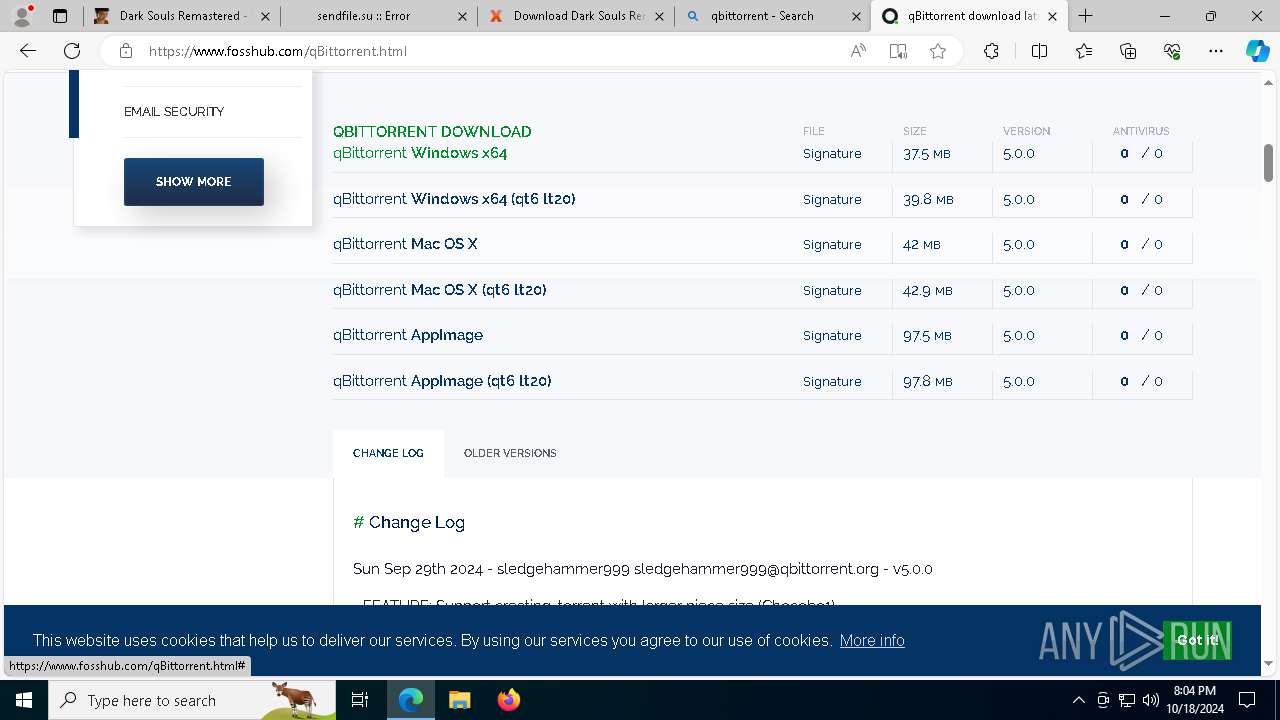Switch to sendfile.su Error tab
Image resolution: width=1280 pixels, height=720 pixels.
pos(377,16)
